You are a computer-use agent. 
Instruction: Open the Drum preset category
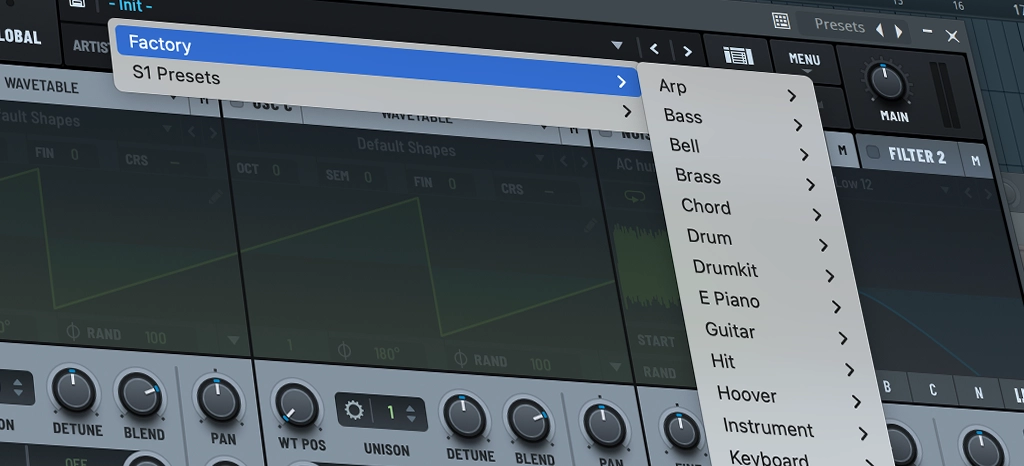(x=709, y=237)
